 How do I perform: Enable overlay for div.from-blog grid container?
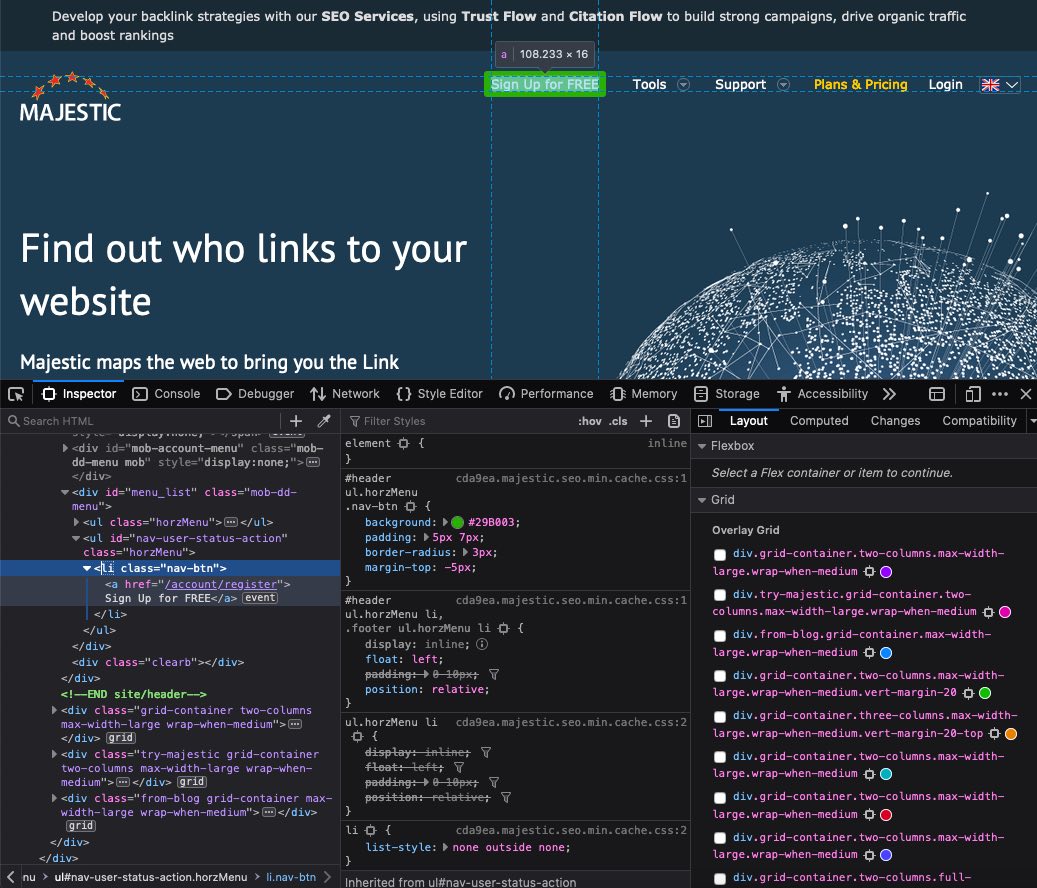coord(720,636)
